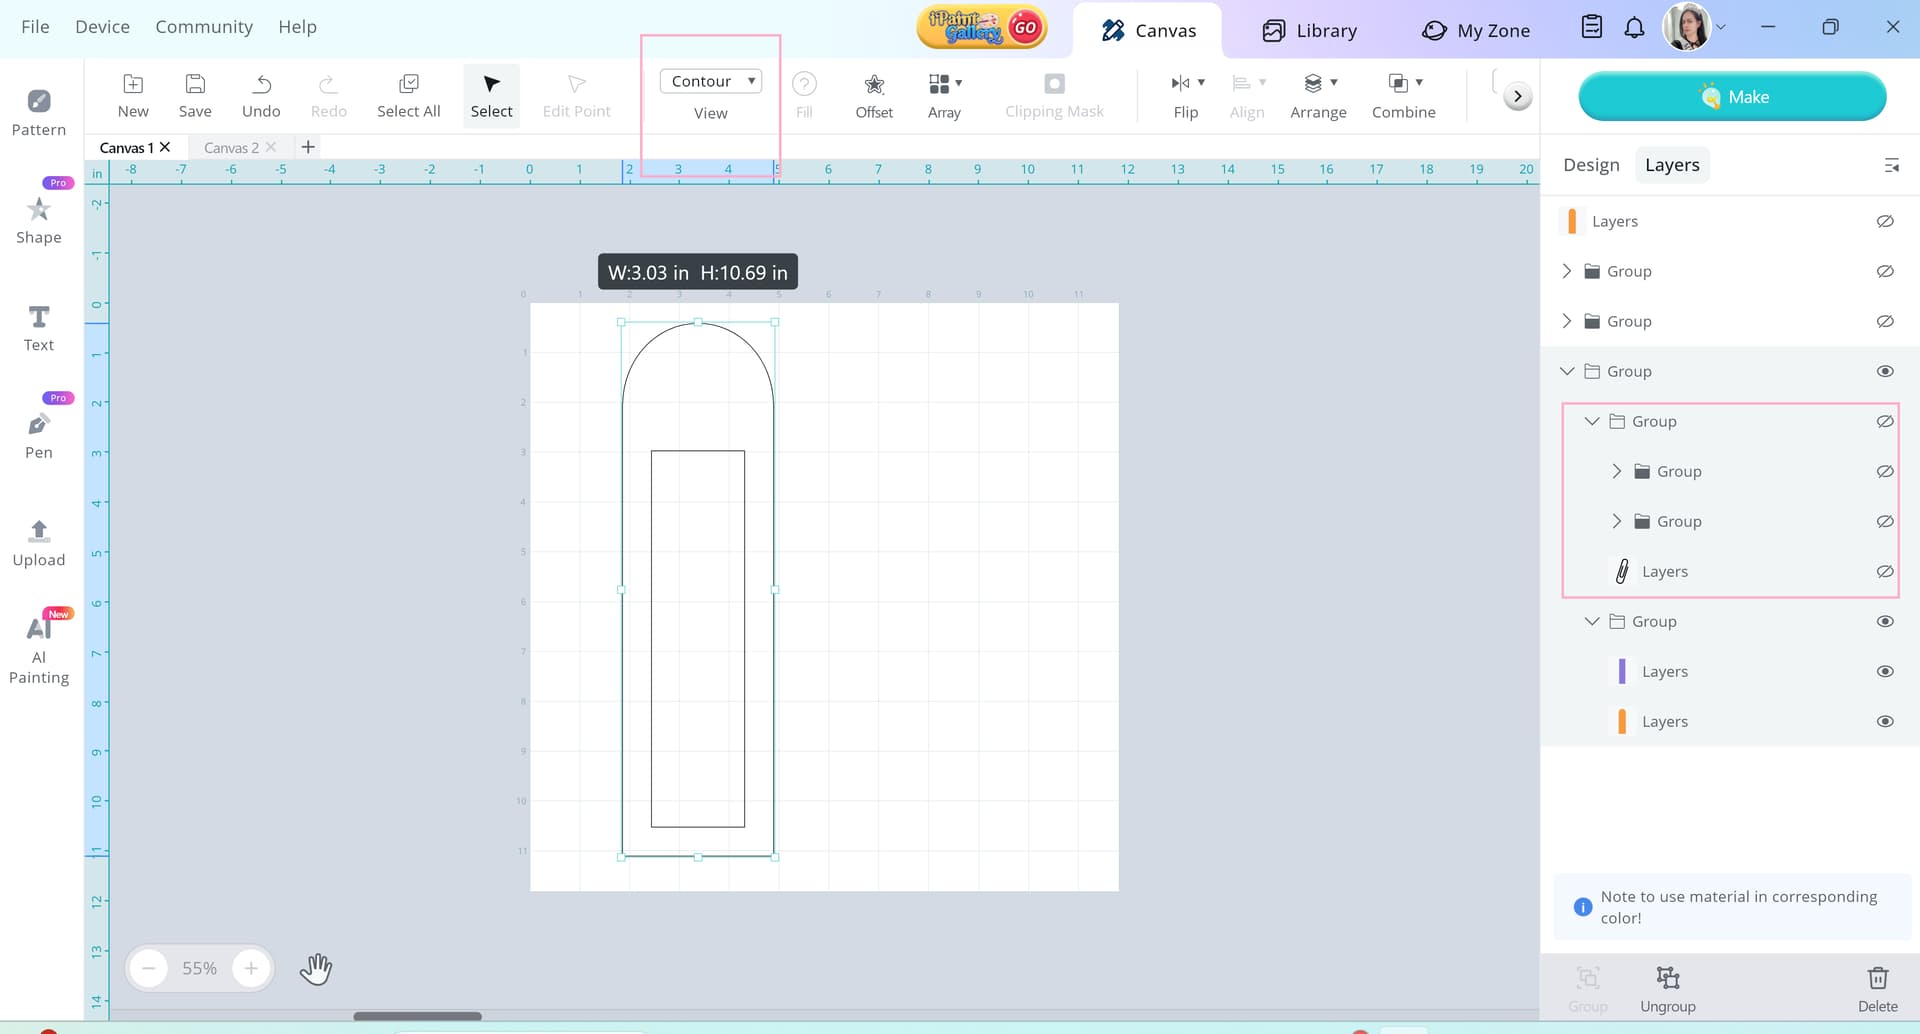Open the AI Painting tool
The height and width of the screenshot is (1034, 1920).
[38, 648]
